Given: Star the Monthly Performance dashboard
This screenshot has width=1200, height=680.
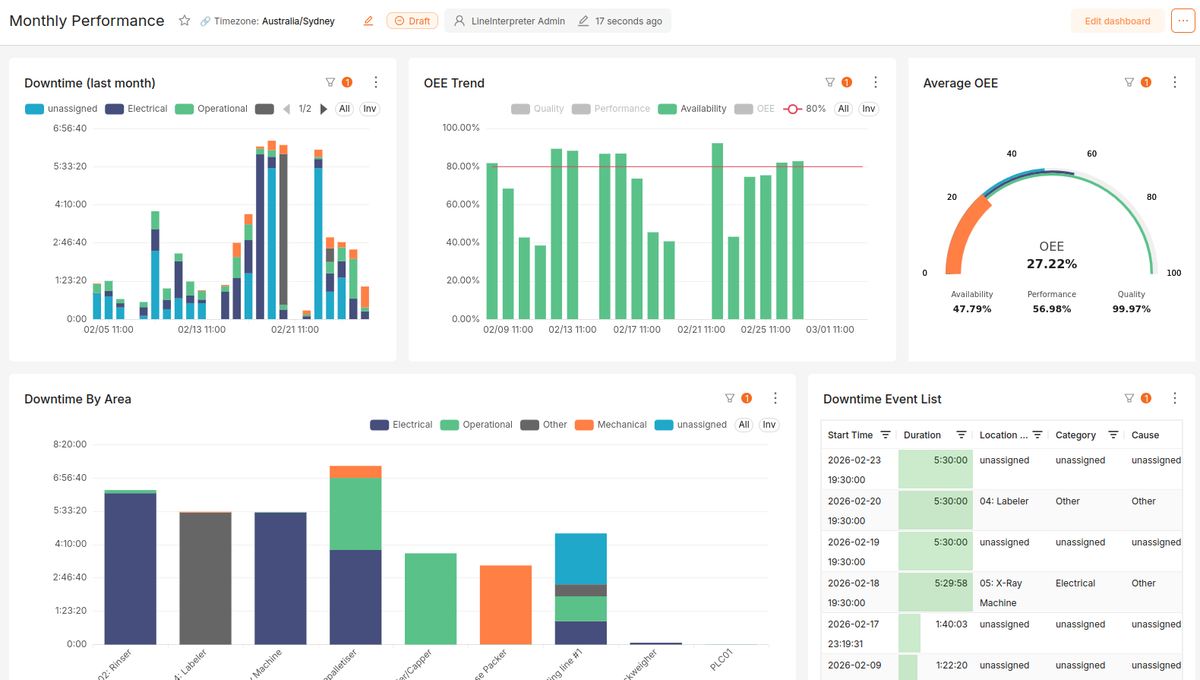Looking at the screenshot, I should [x=186, y=20].
